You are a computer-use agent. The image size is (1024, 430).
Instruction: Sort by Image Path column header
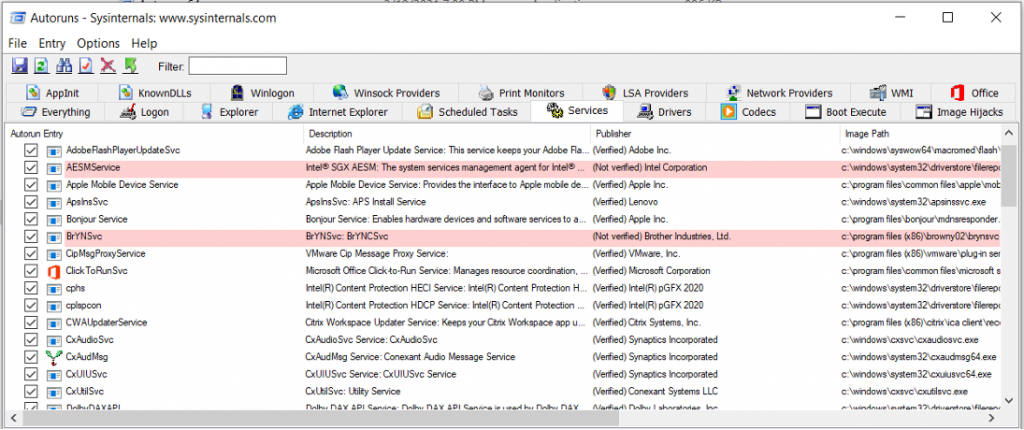(x=921, y=134)
